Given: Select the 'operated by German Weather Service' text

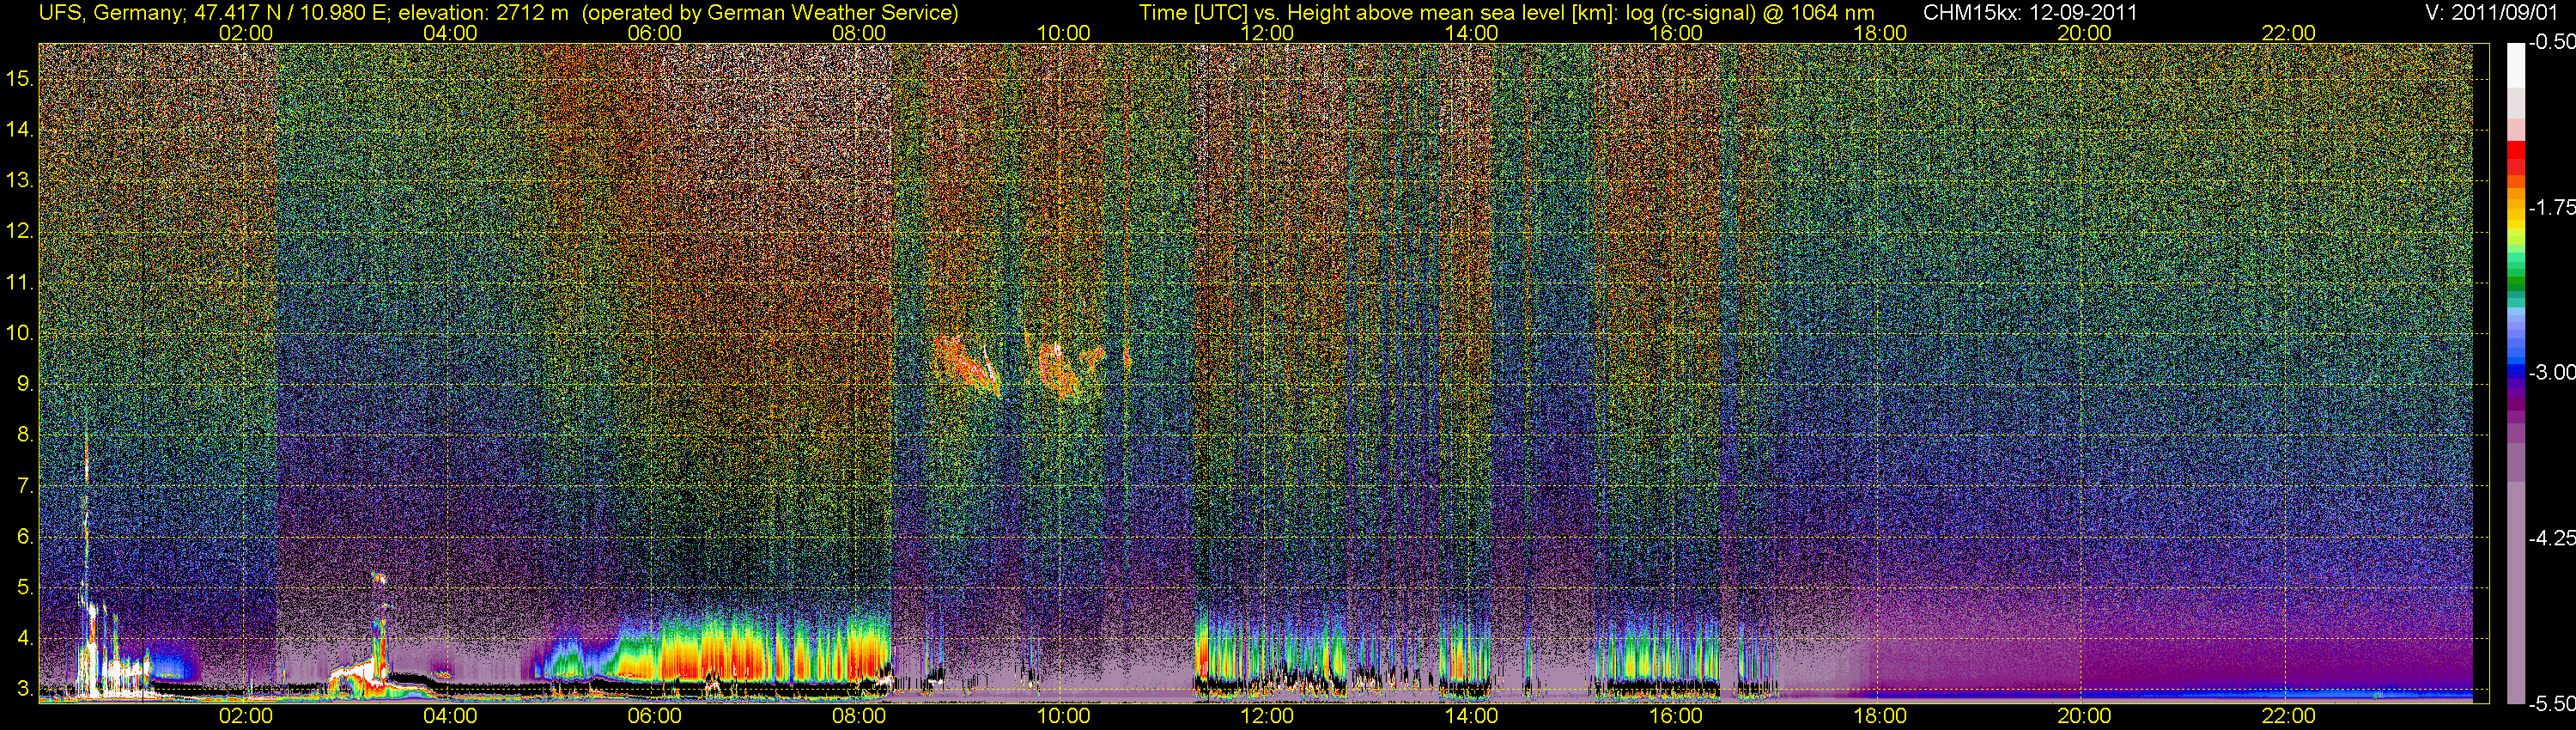Looking at the screenshot, I should [x=770, y=13].
